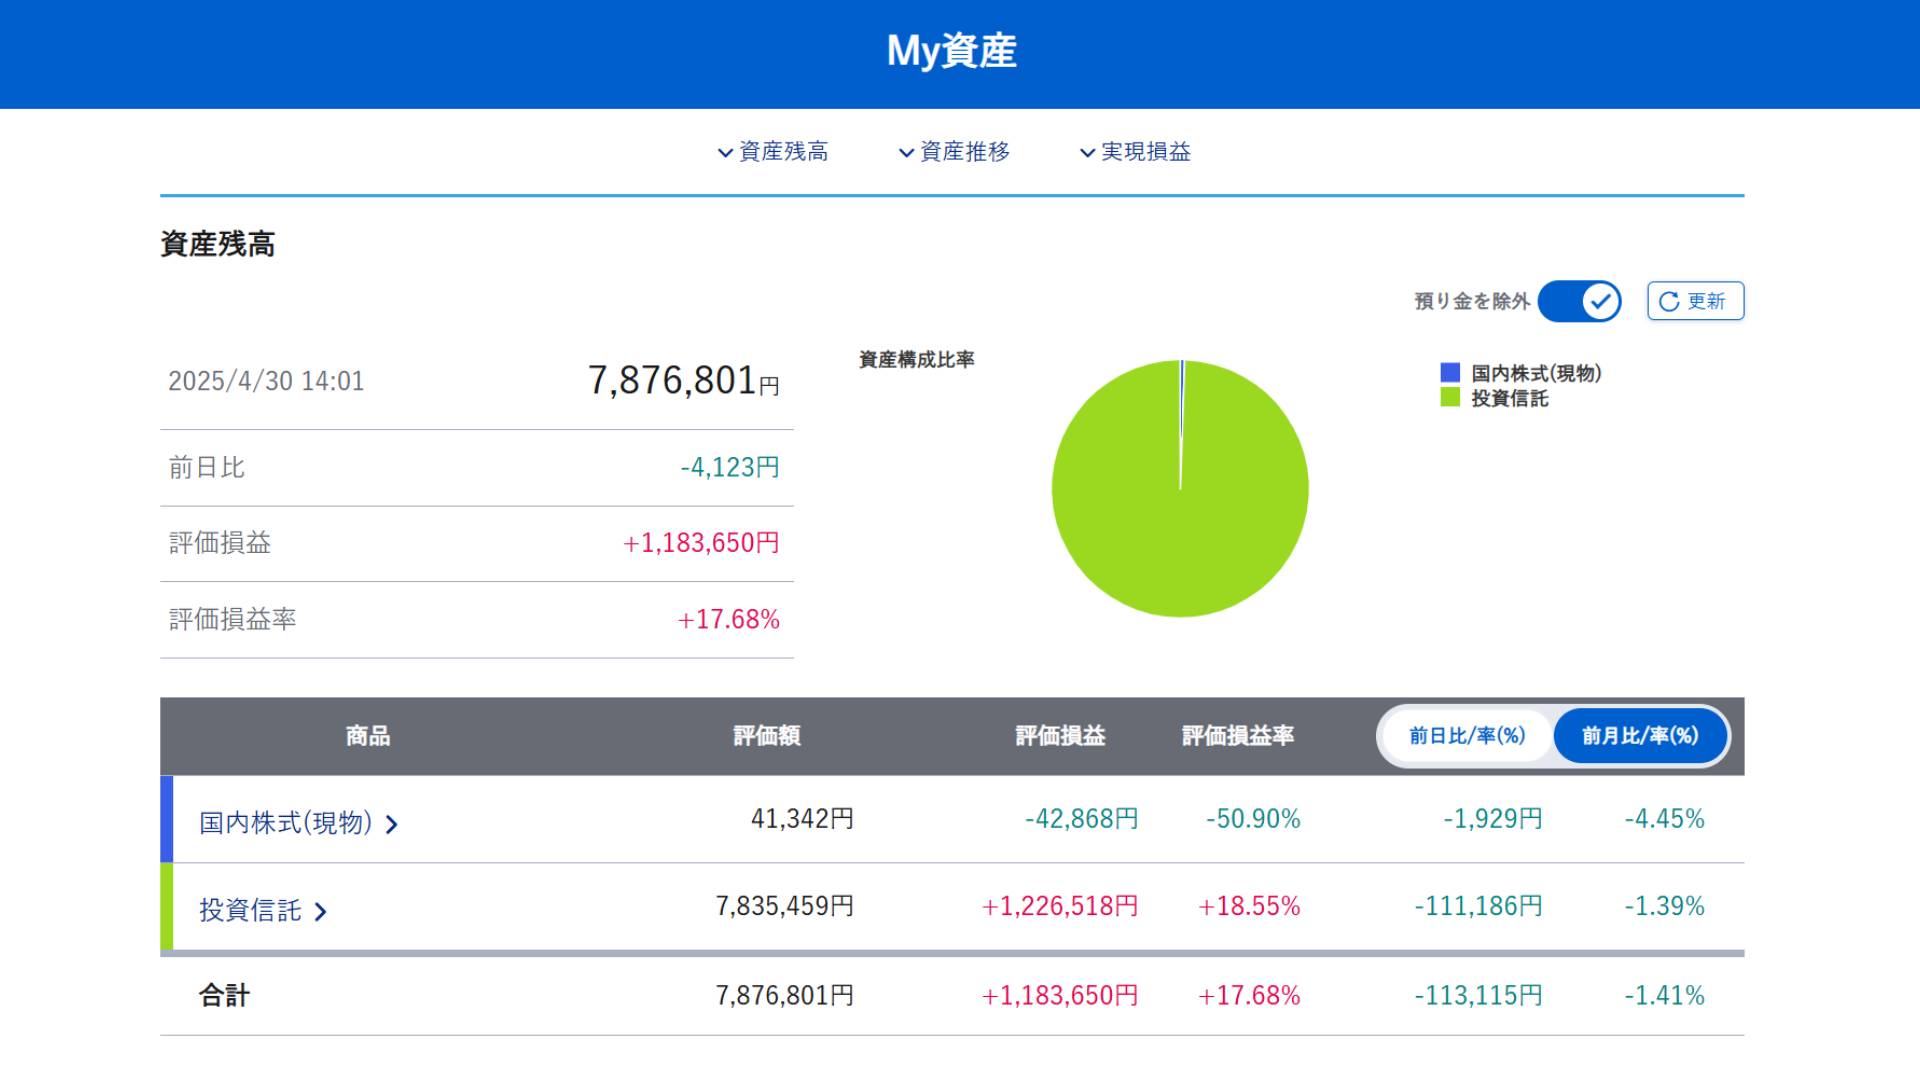Click the 評価損益率 column header
This screenshot has width=1920, height=1080.
tap(1238, 736)
